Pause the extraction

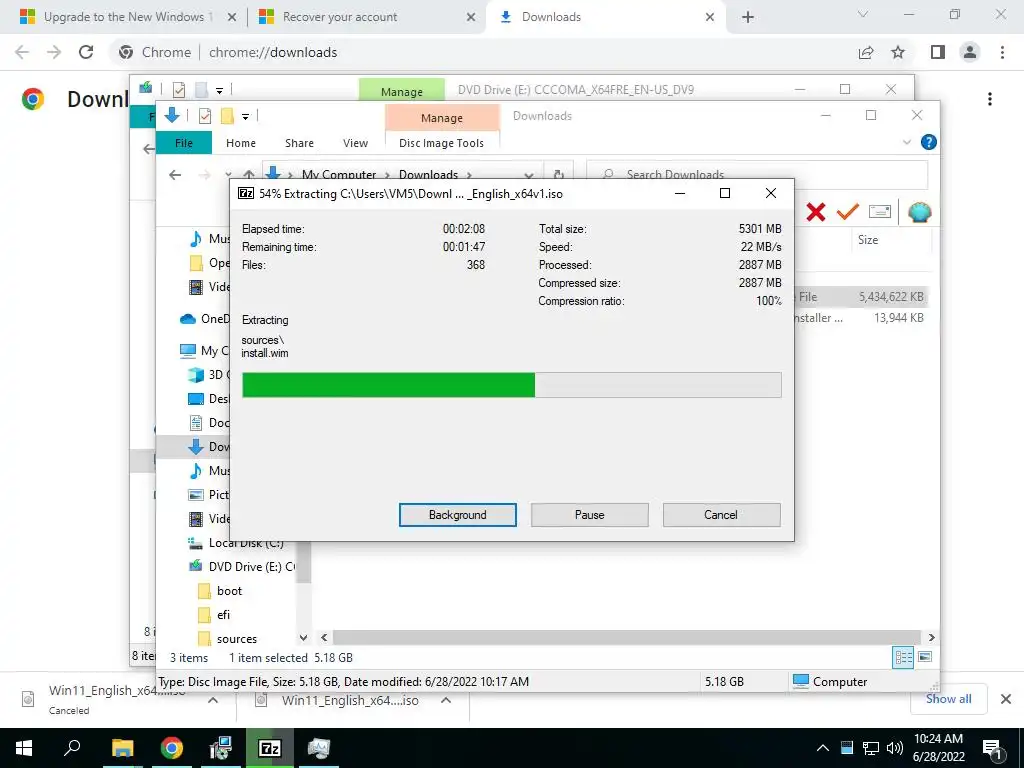click(x=589, y=515)
